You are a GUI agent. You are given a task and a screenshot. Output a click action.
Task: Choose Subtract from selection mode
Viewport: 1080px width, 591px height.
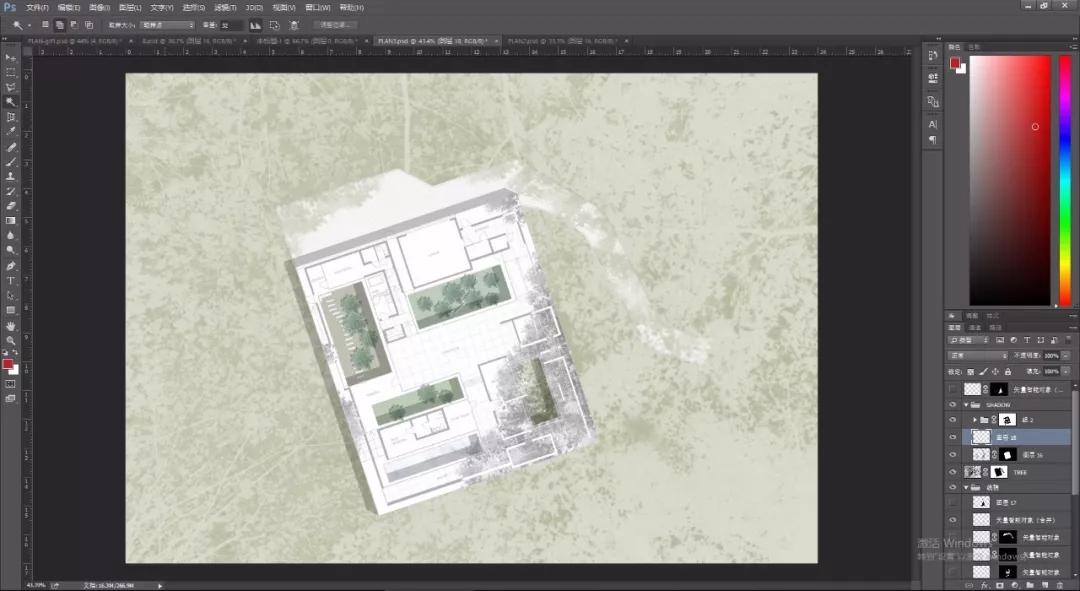pyautogui.click(x=74, y=25)
